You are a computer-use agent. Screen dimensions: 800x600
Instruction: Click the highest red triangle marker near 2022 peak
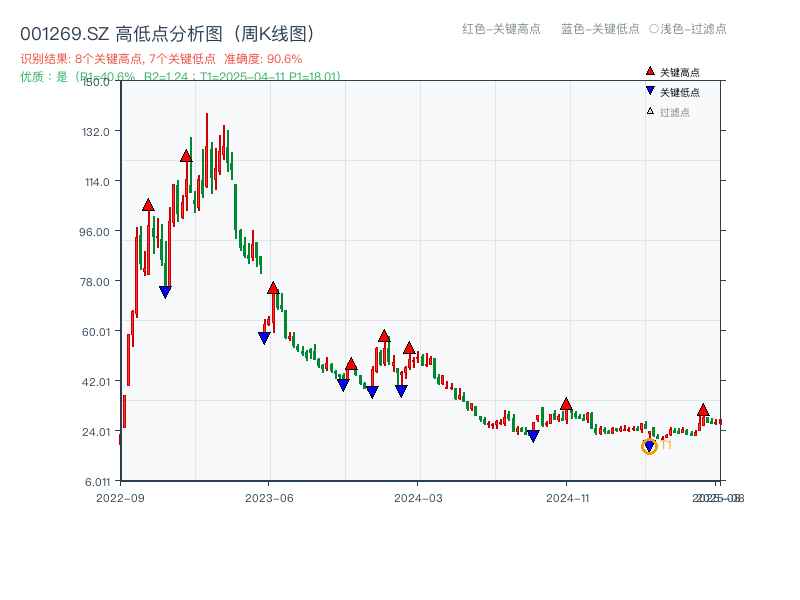pos(186,155)
